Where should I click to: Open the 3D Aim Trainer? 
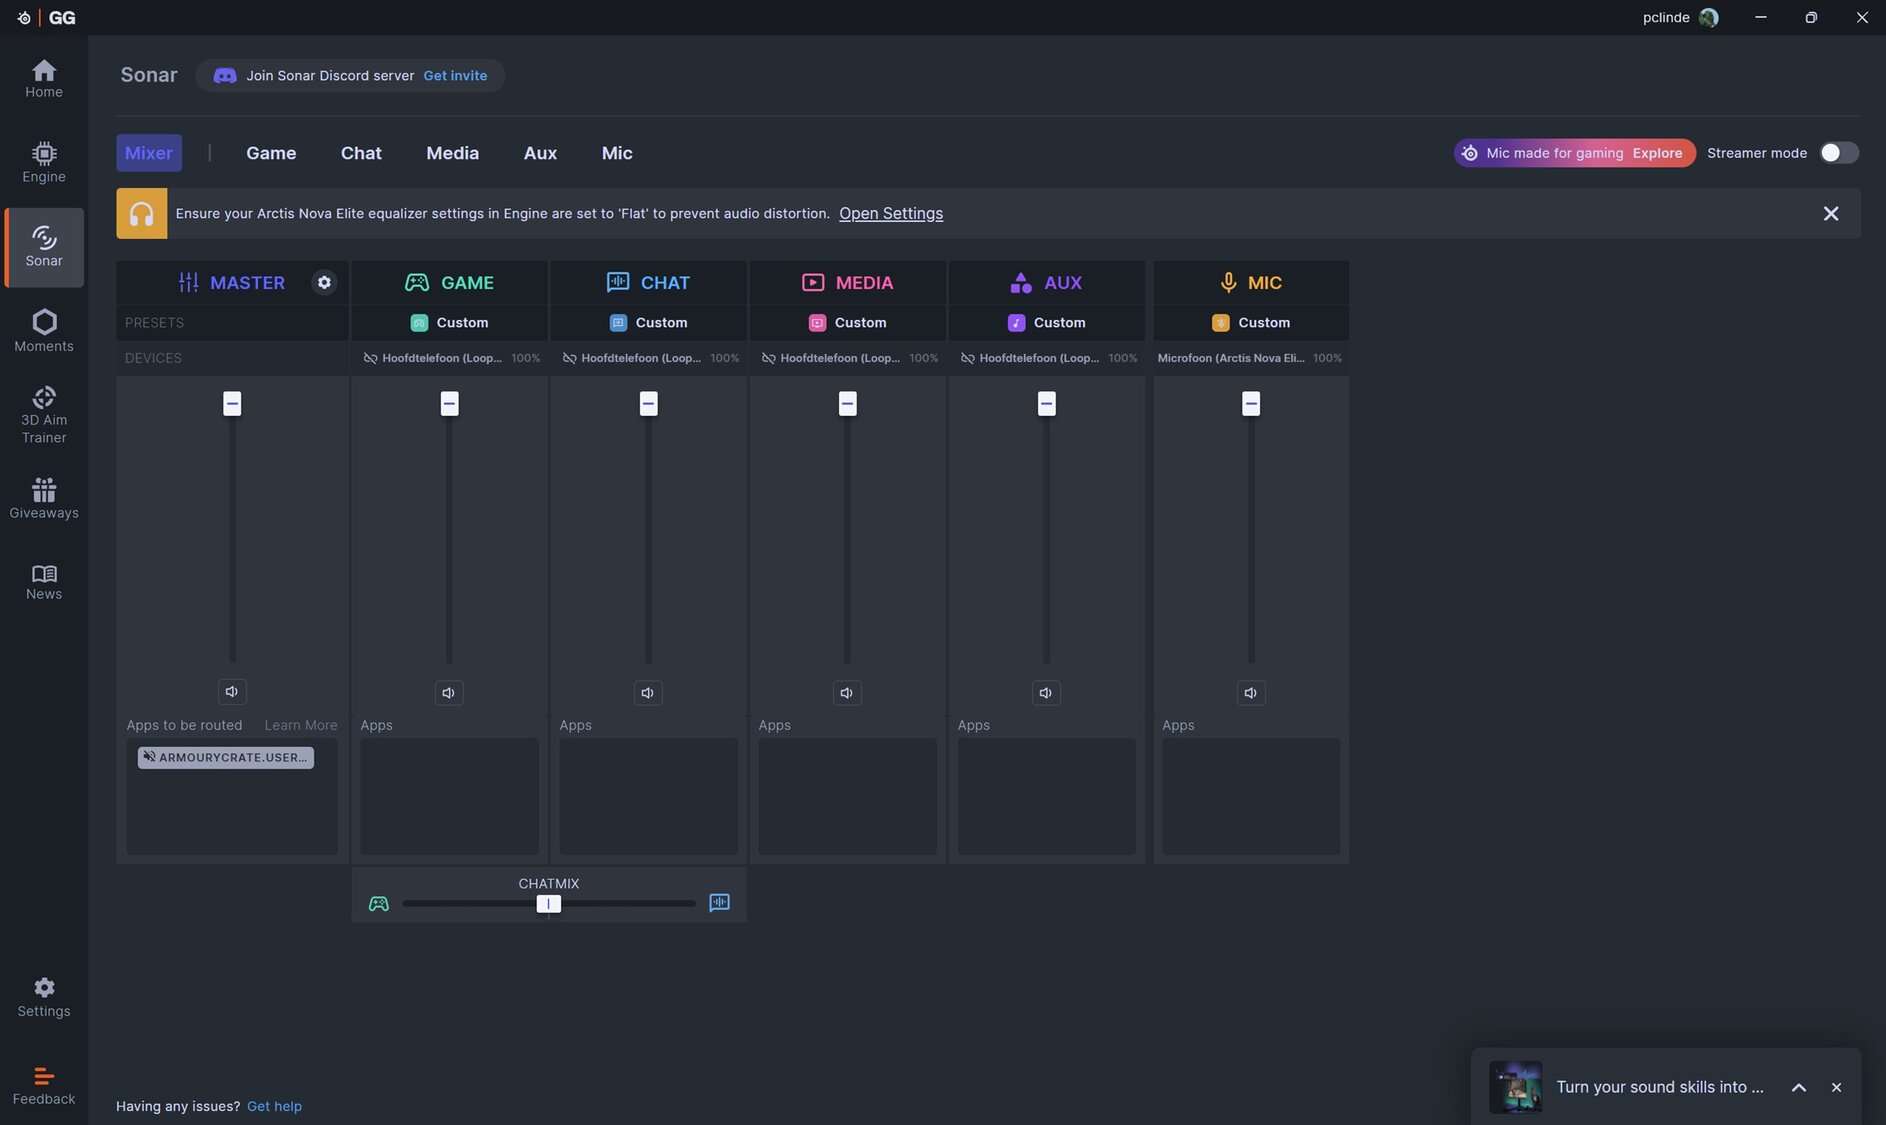click(44, 414)
